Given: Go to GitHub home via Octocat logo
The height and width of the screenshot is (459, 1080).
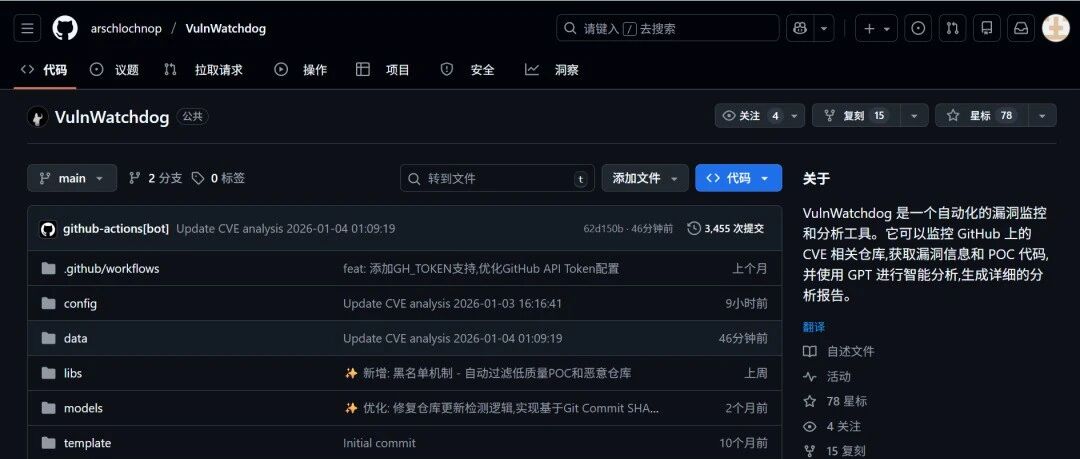Looking at the screenshot, I should point(65,28).
